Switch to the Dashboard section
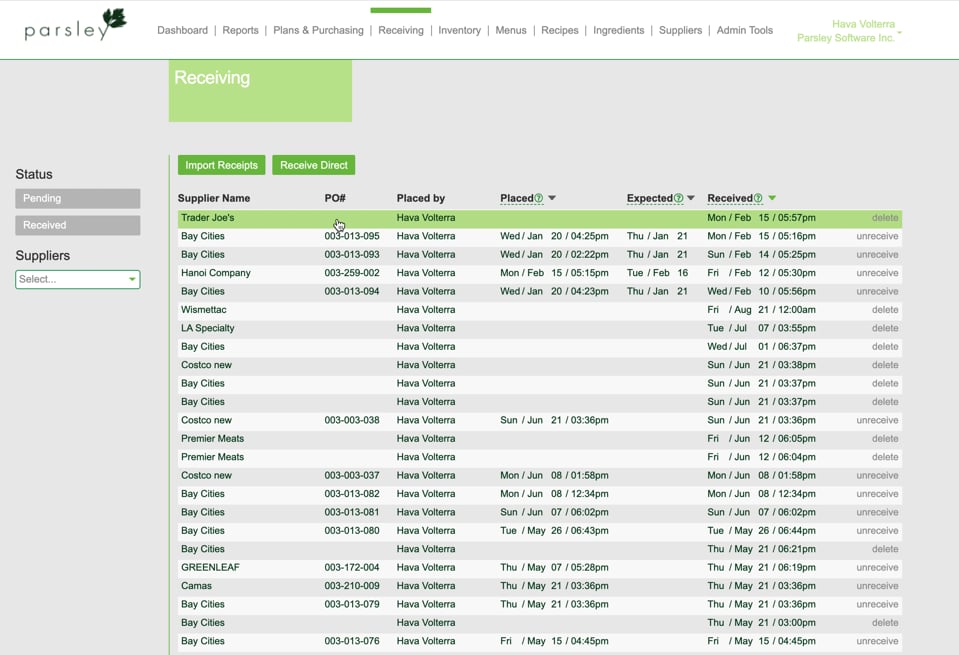Image resolution: width=959 pixels, height=655 pixels. click(182, 30)
